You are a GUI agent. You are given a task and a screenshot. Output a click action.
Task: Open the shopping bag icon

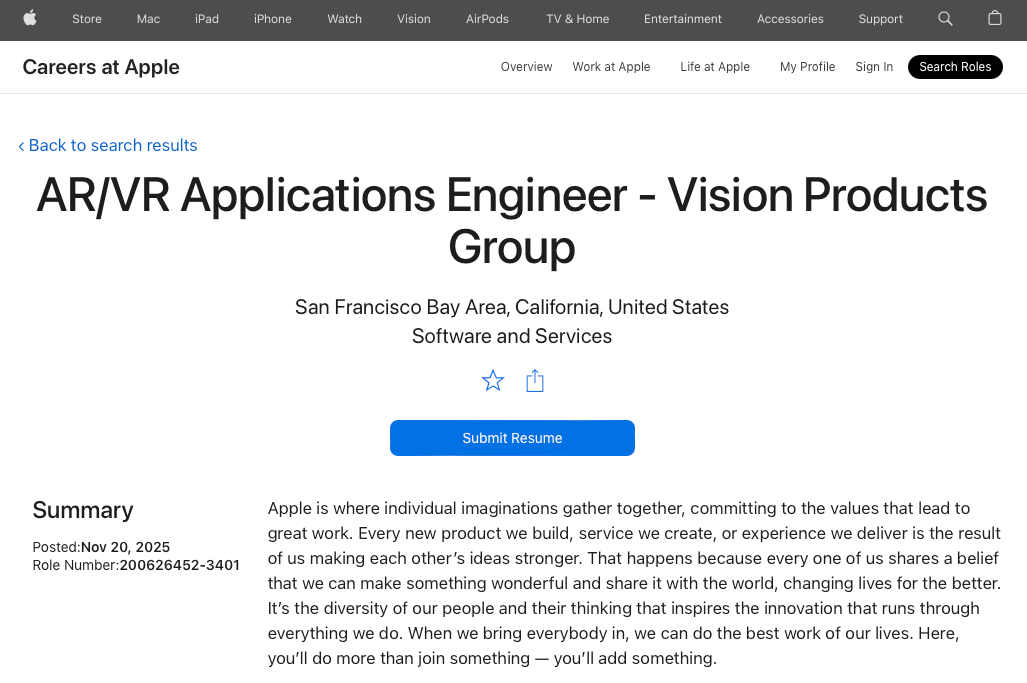point(994,18)
